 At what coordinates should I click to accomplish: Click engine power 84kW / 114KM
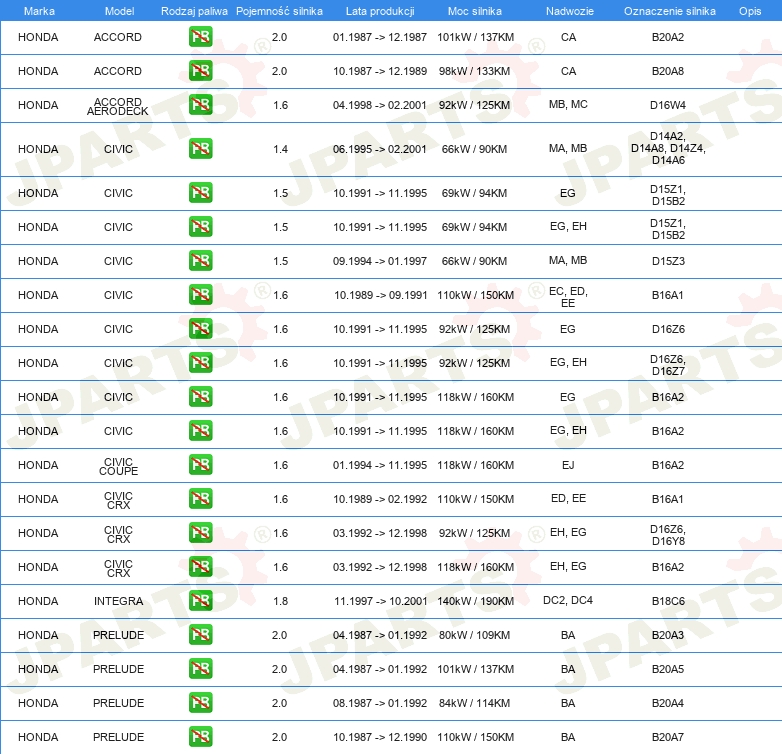pos(474,703)
